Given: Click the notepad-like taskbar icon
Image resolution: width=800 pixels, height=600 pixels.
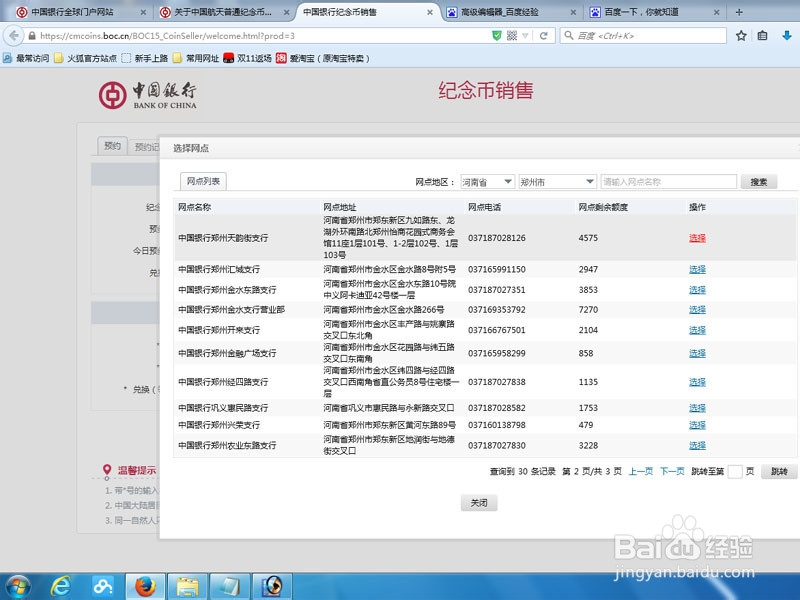Looking at the screenshot, I should click(230, 587).
